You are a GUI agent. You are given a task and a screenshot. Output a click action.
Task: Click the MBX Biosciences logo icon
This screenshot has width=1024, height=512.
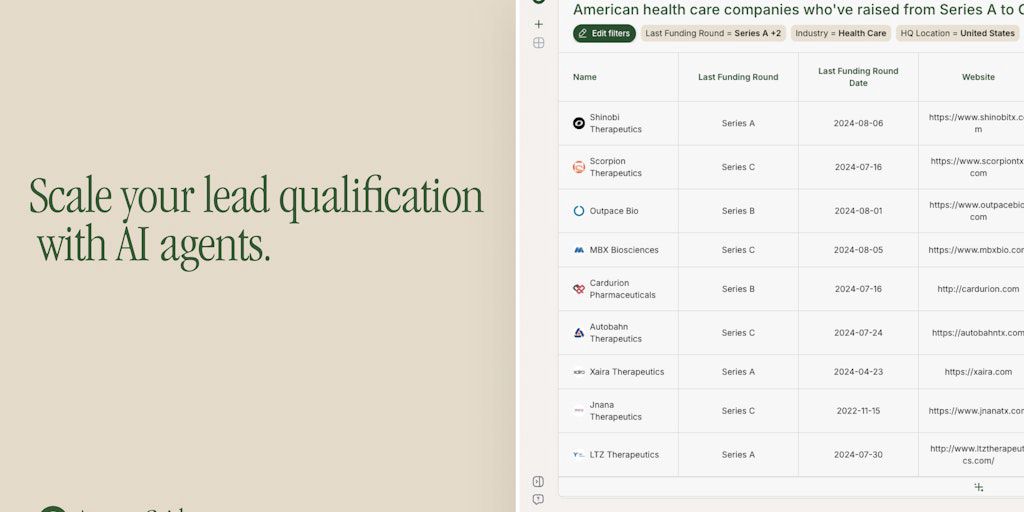pyautogui.click(x=579, y=250)
